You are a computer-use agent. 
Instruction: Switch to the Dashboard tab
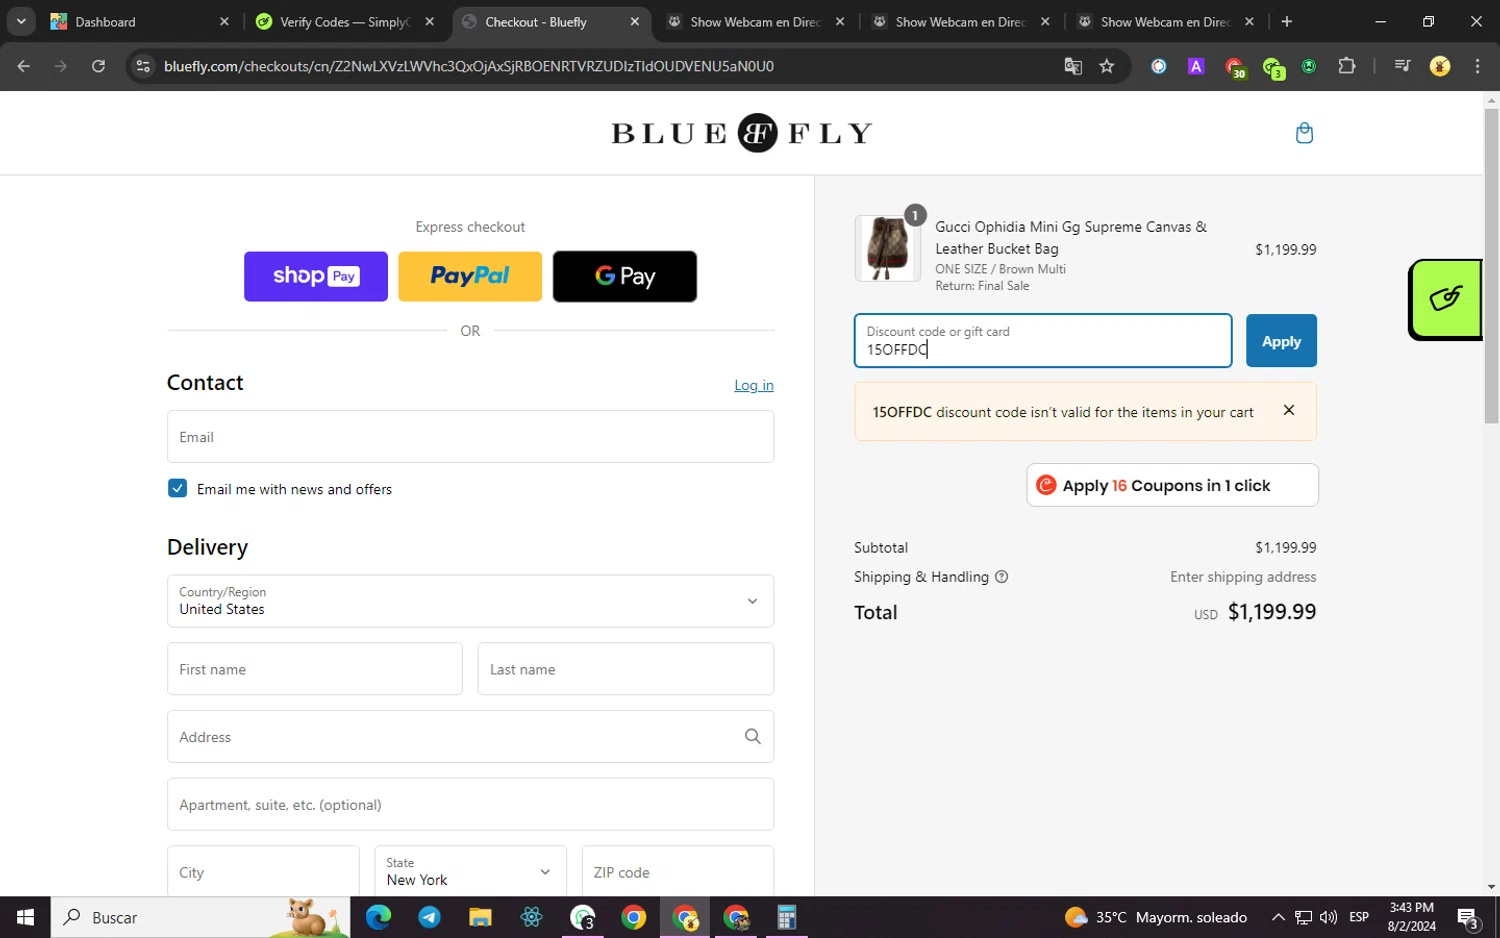(138, 21)
